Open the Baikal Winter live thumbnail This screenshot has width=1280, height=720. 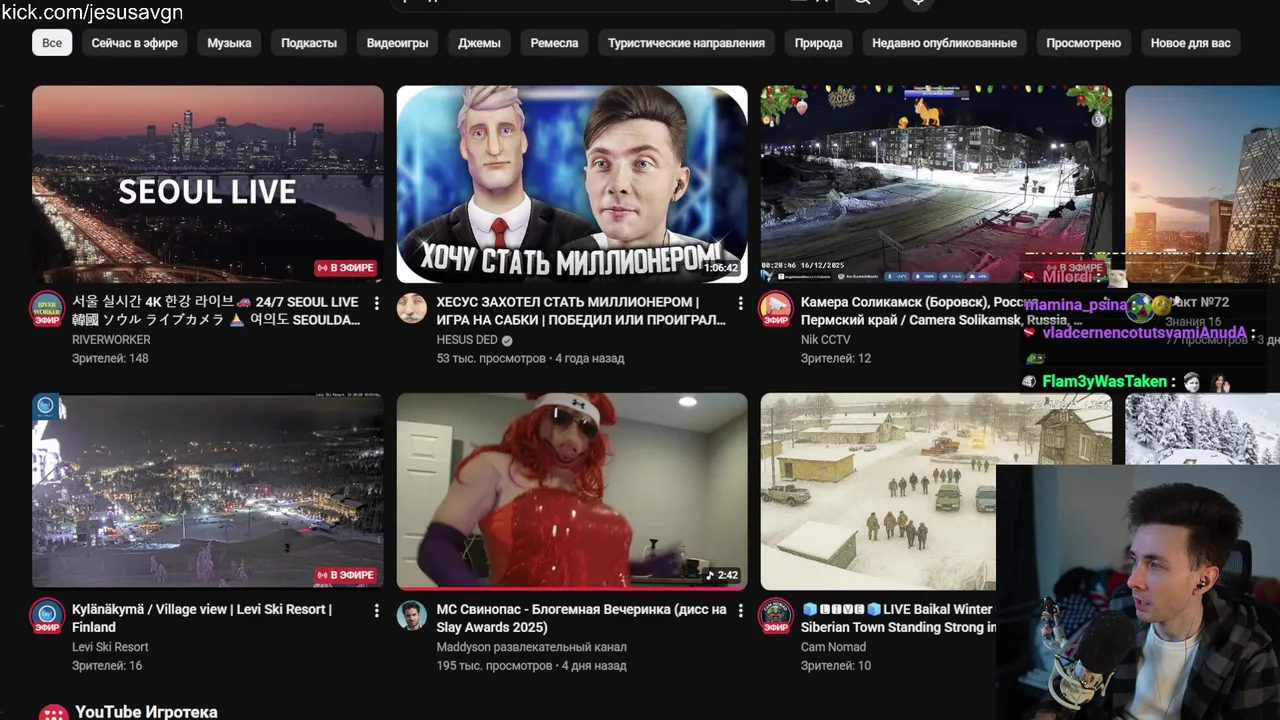(878, 491)
